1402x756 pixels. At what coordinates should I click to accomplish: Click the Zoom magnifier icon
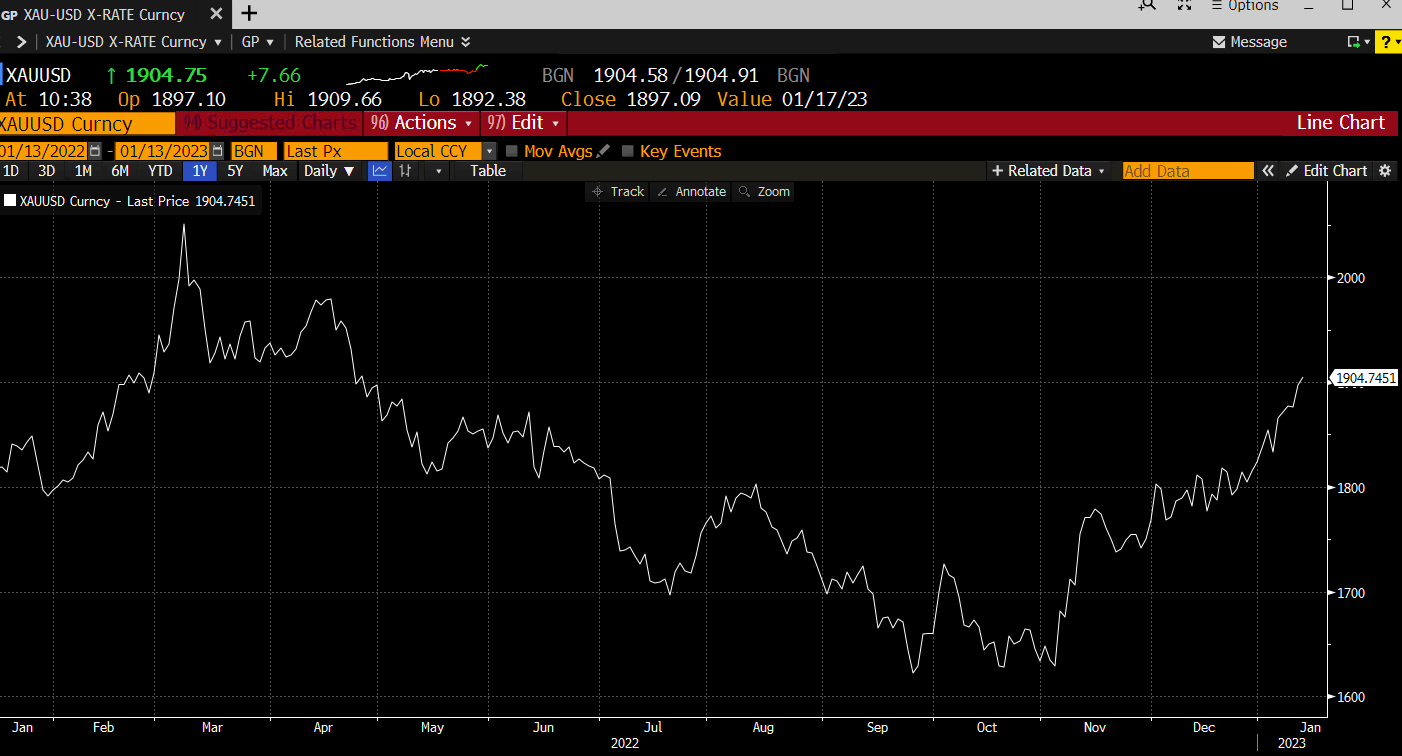tap(744, 191)
